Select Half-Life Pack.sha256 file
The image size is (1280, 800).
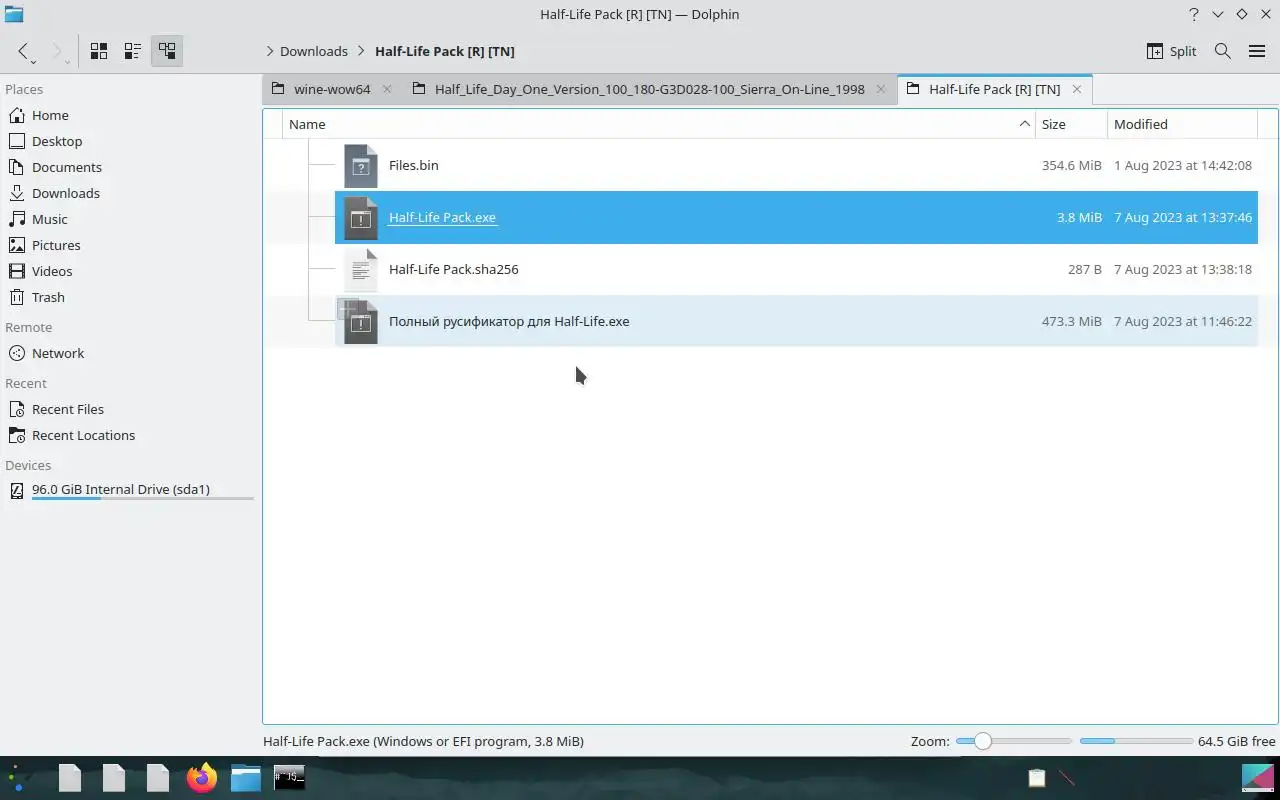tap(453, 269)
